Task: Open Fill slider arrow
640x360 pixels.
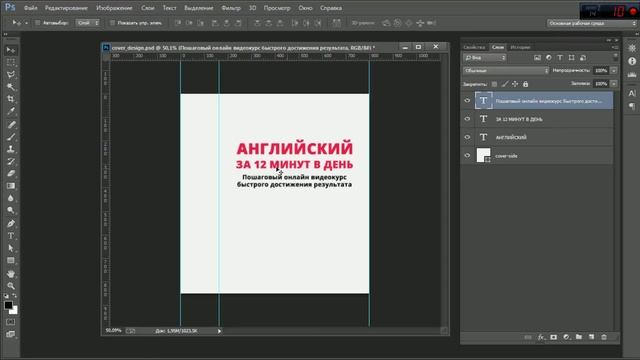Action: point(613,84)
